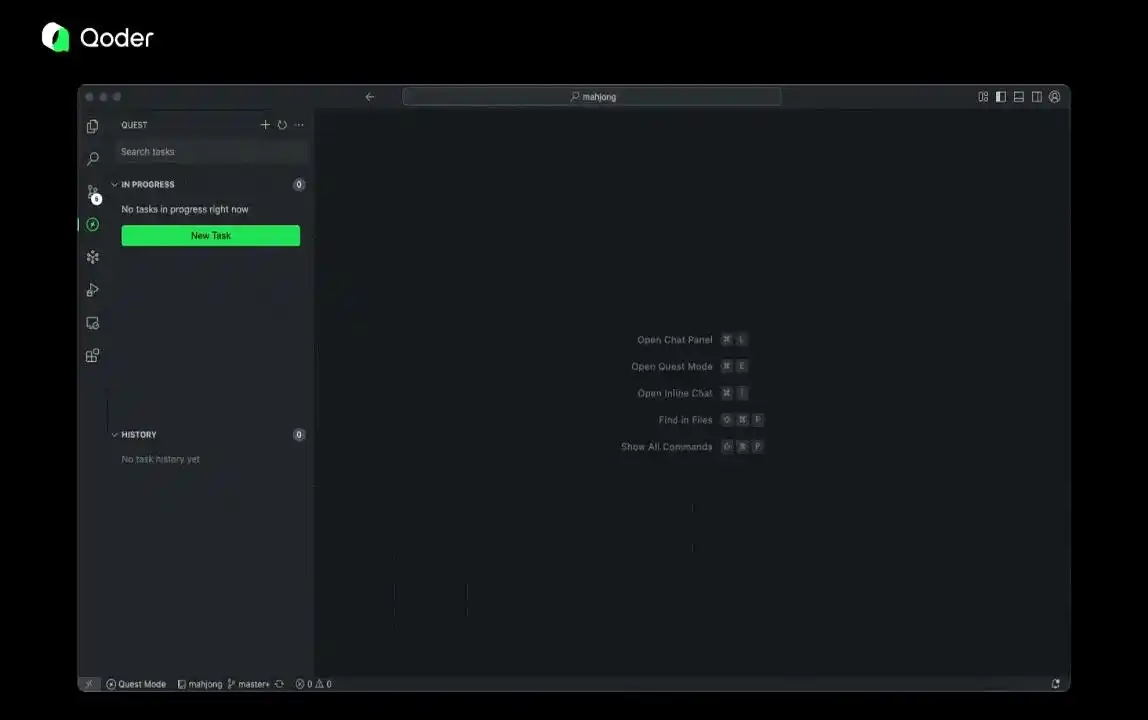Open the Source Control view
1148x720 pixels.
click(93, 192)
